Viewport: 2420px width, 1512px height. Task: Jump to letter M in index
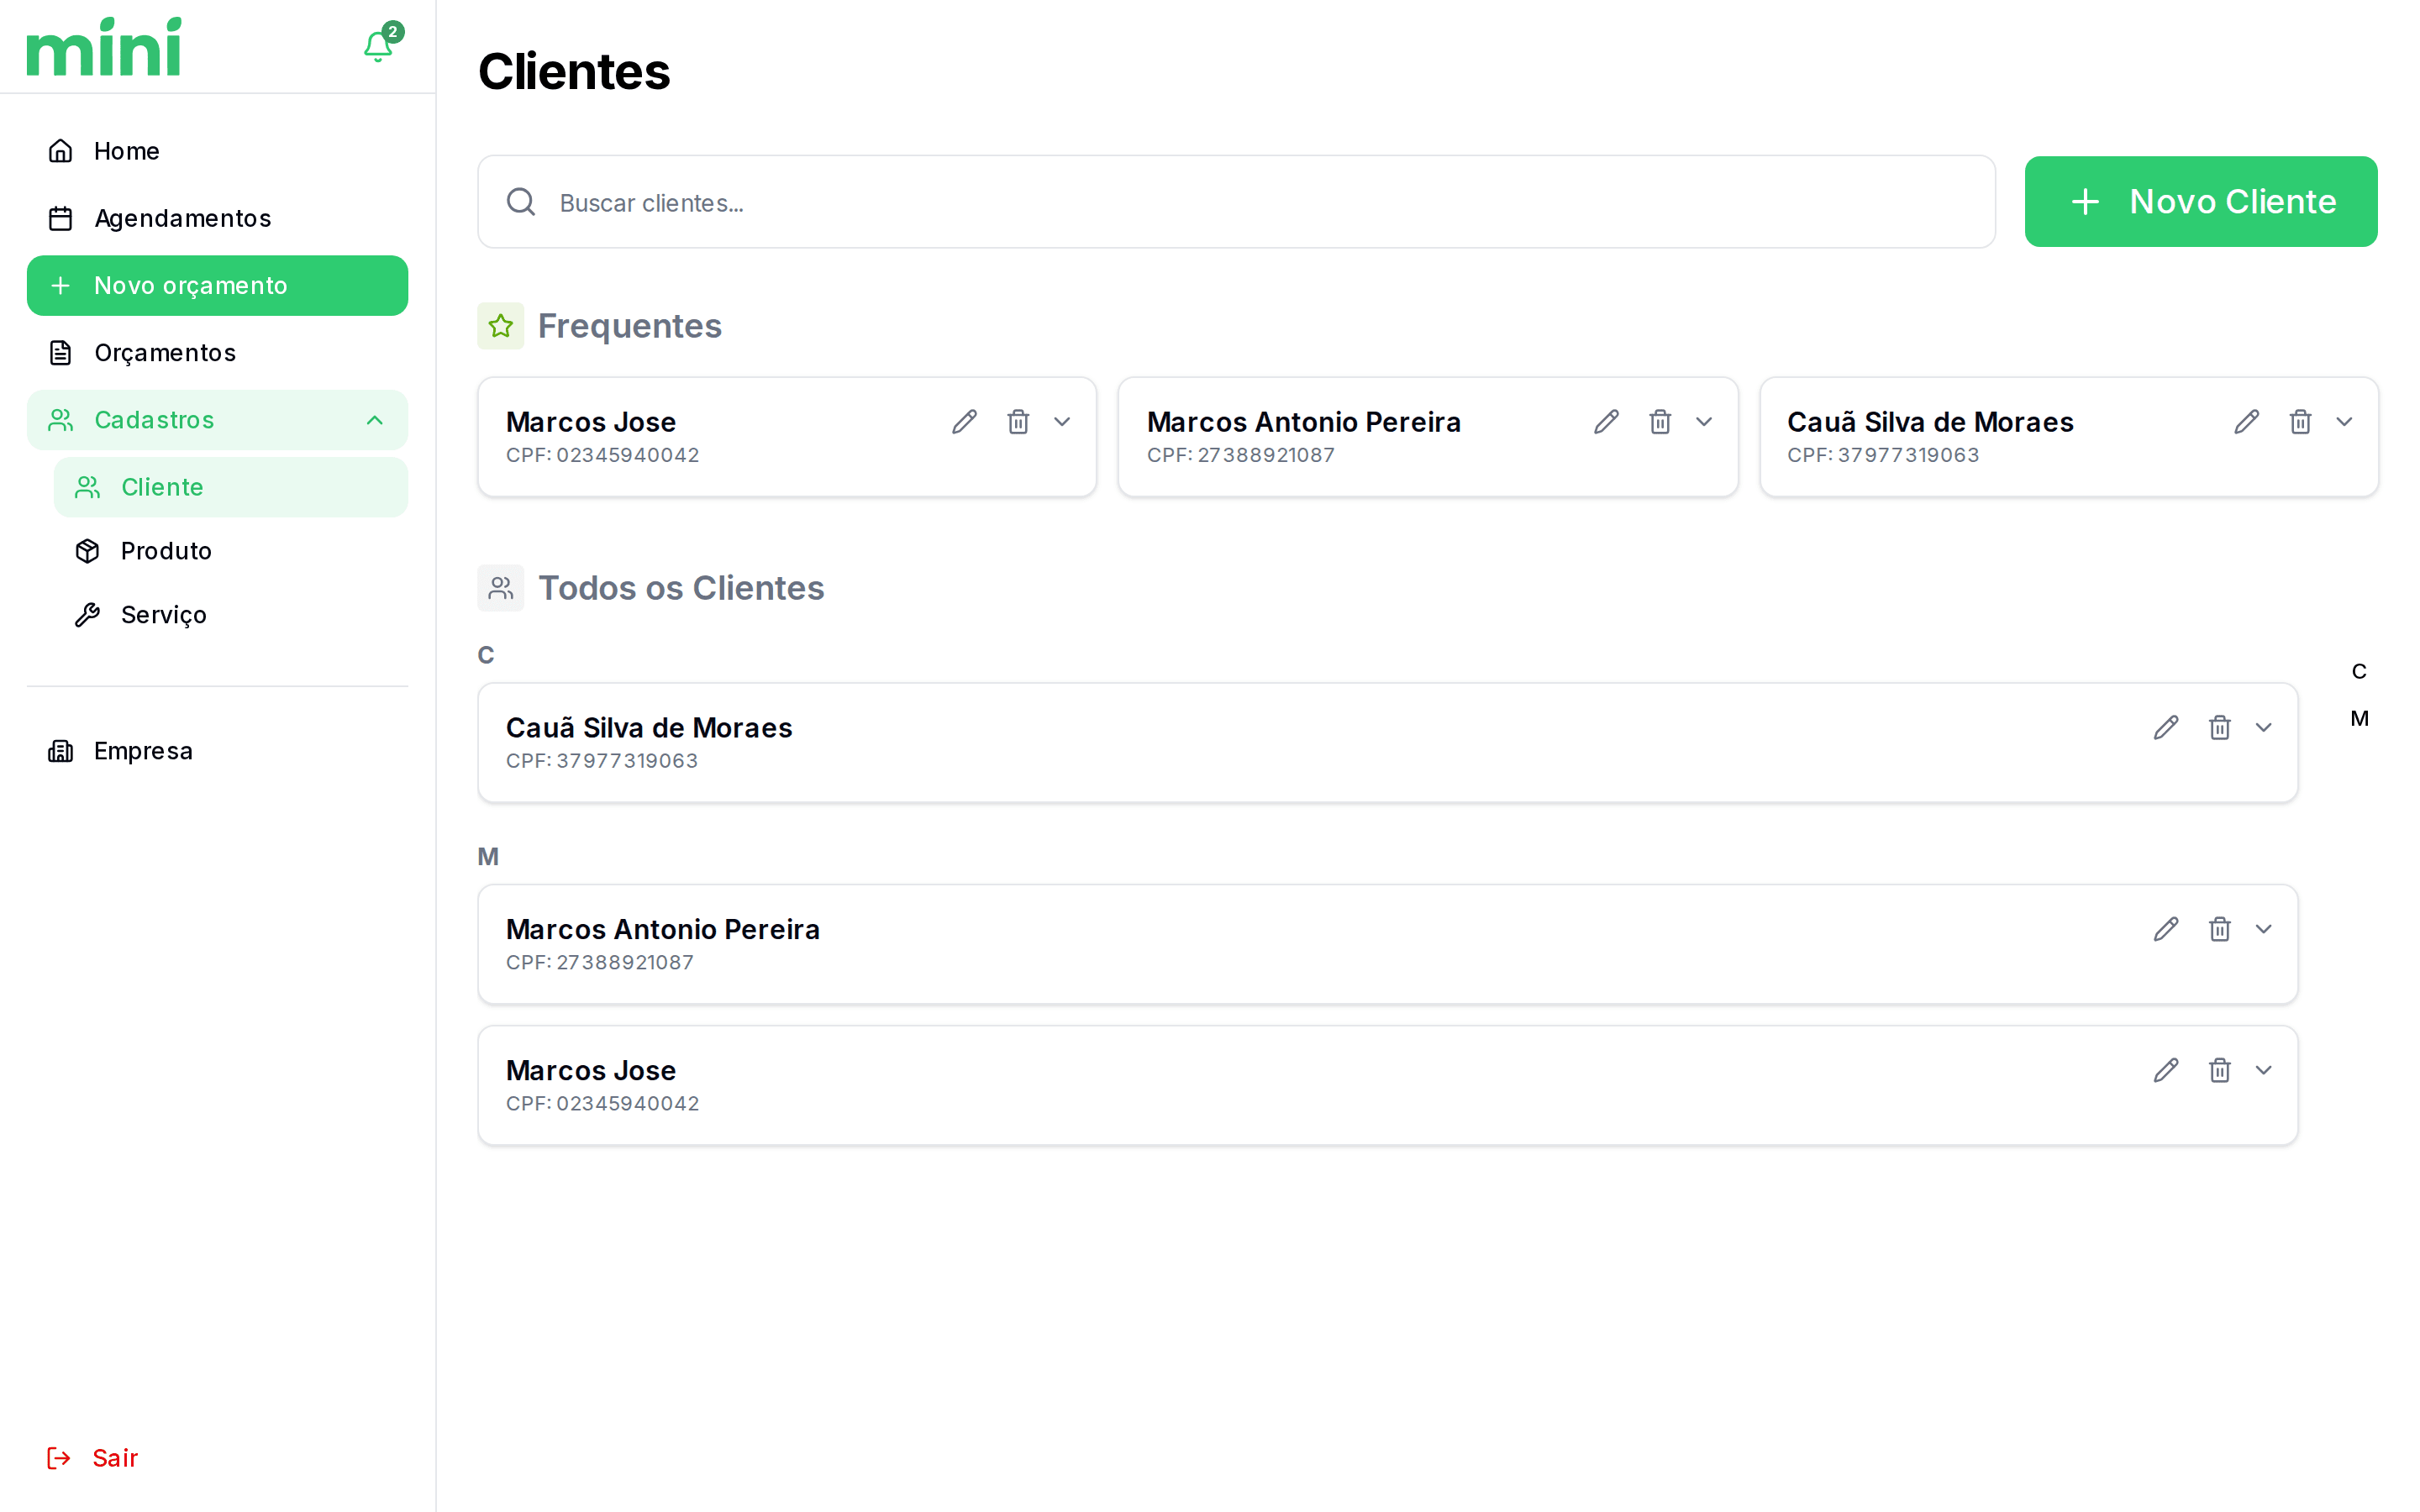pos(2359,719)
